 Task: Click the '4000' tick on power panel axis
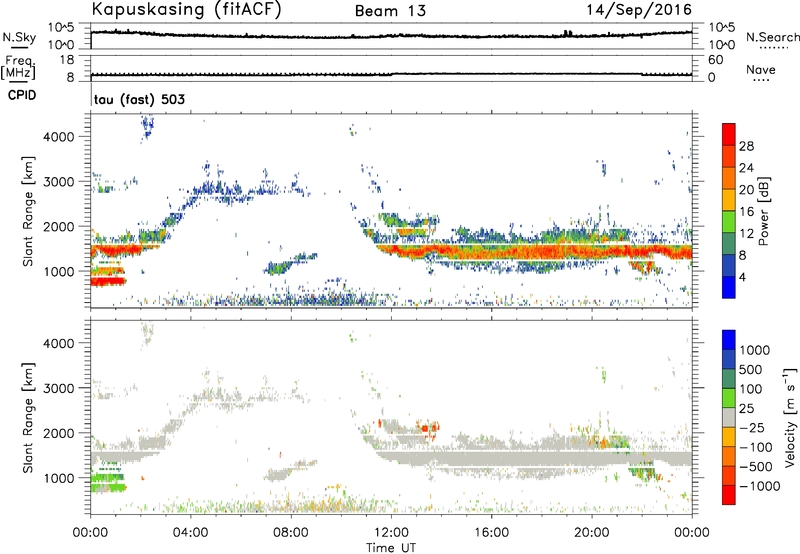(59, 137)
